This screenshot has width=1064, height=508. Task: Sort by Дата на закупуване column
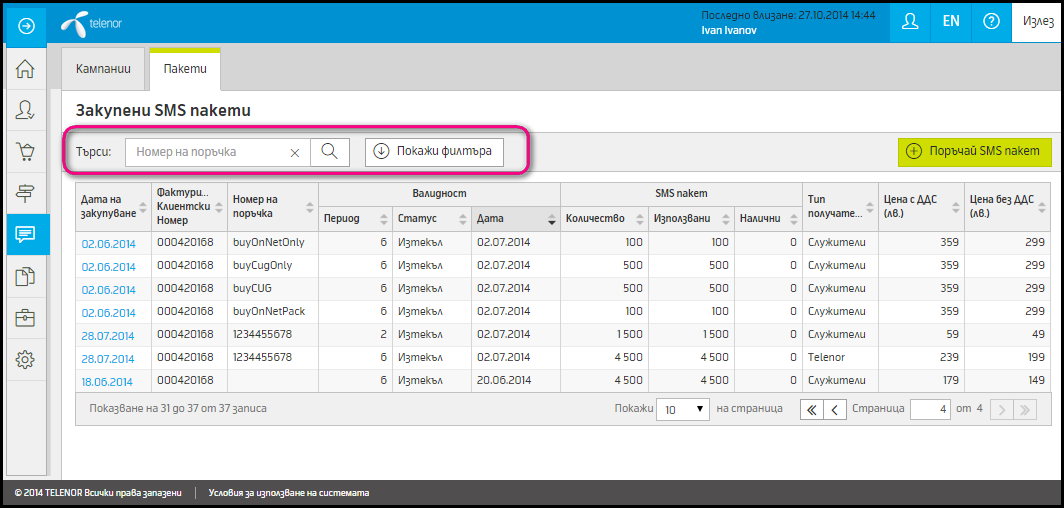[x=113, y=206]
